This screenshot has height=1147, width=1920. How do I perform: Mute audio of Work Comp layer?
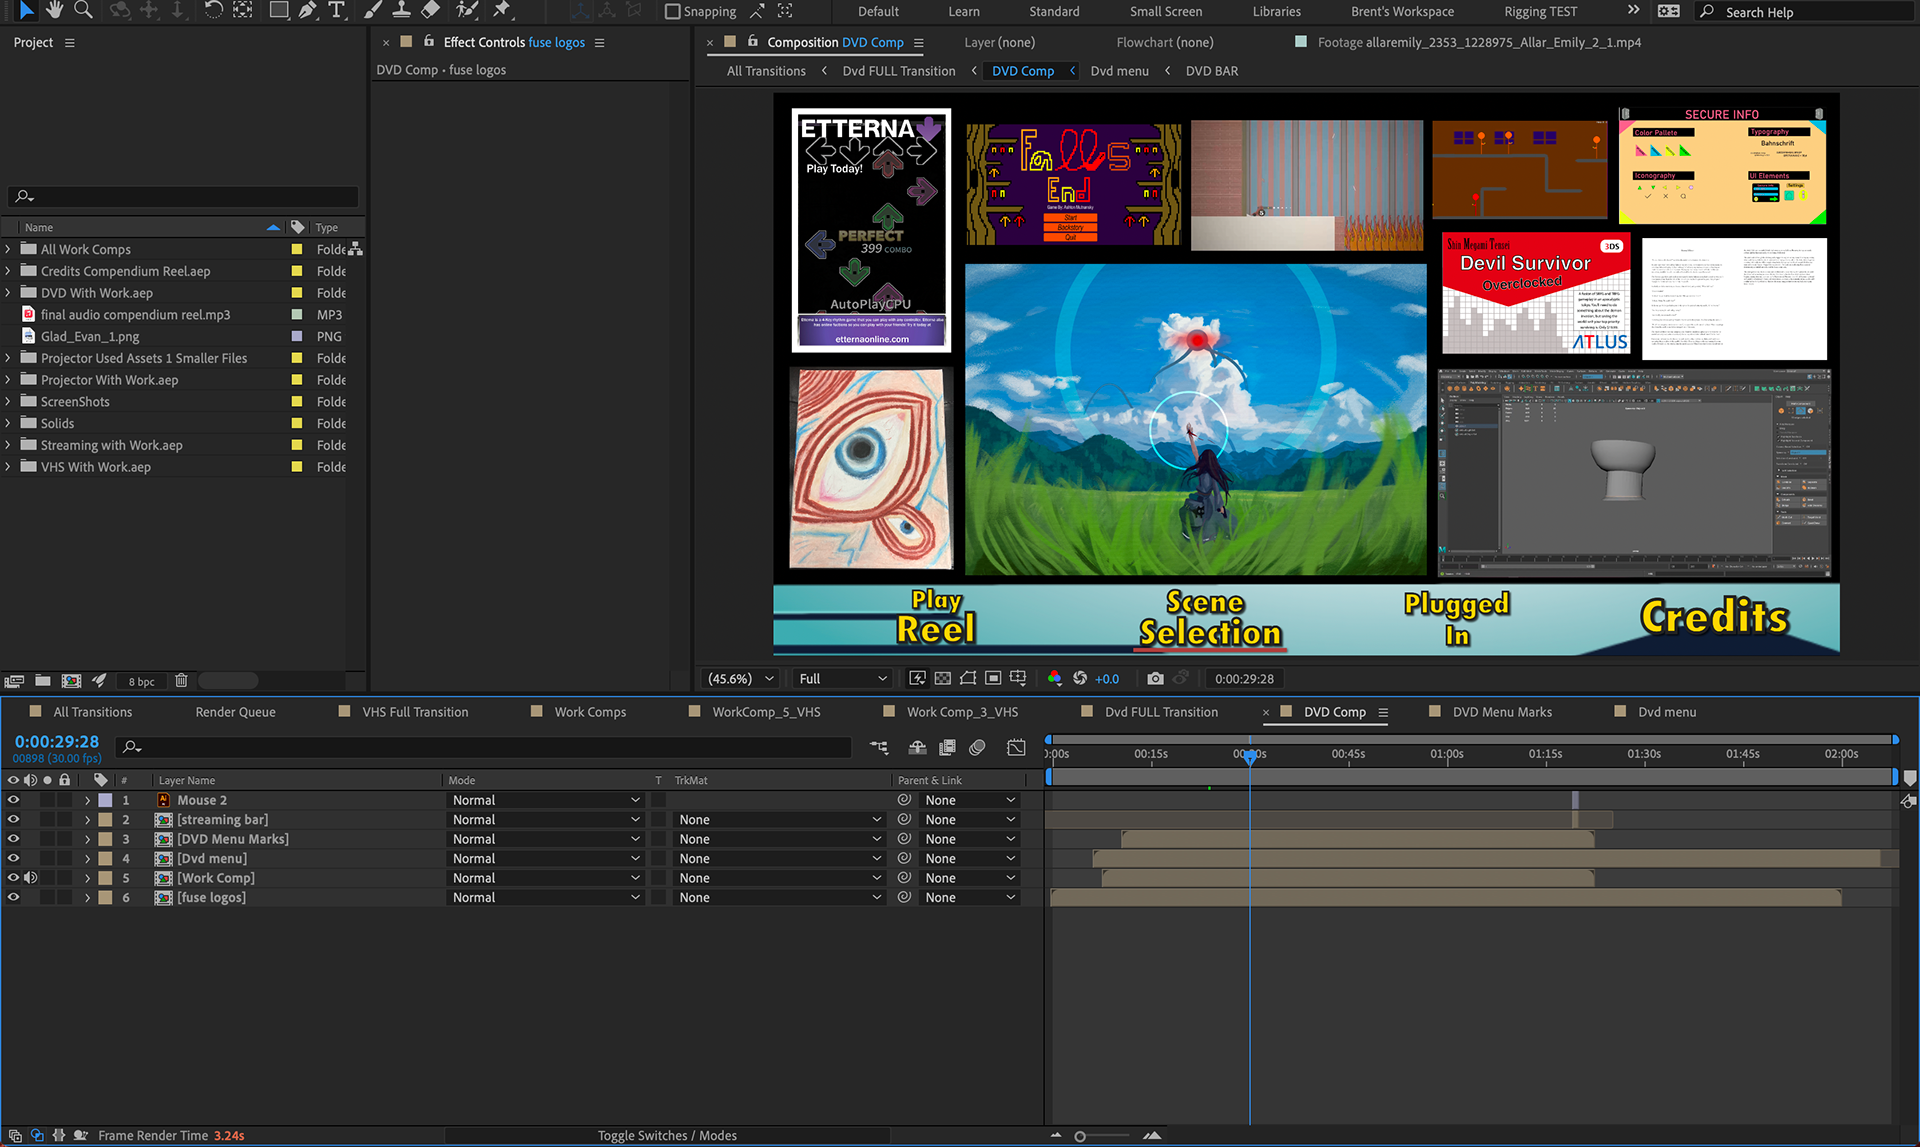(x=31, y=878)
